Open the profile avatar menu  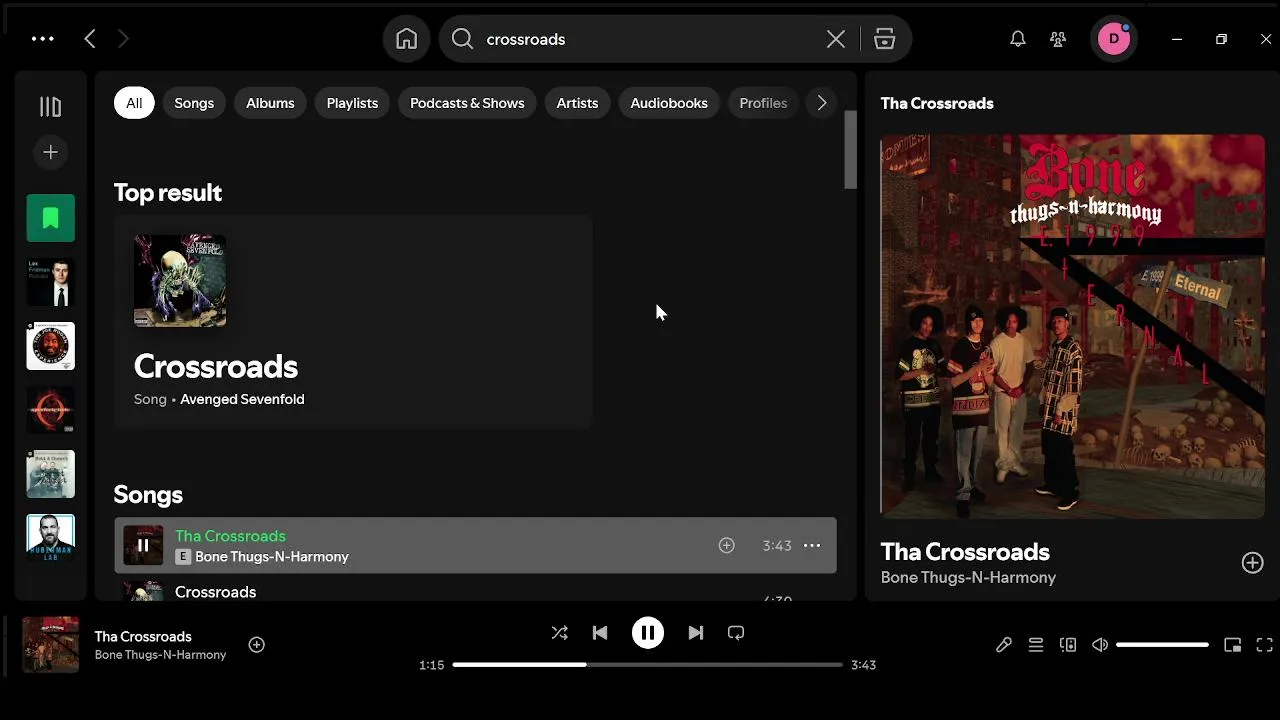pos(1113,39)
